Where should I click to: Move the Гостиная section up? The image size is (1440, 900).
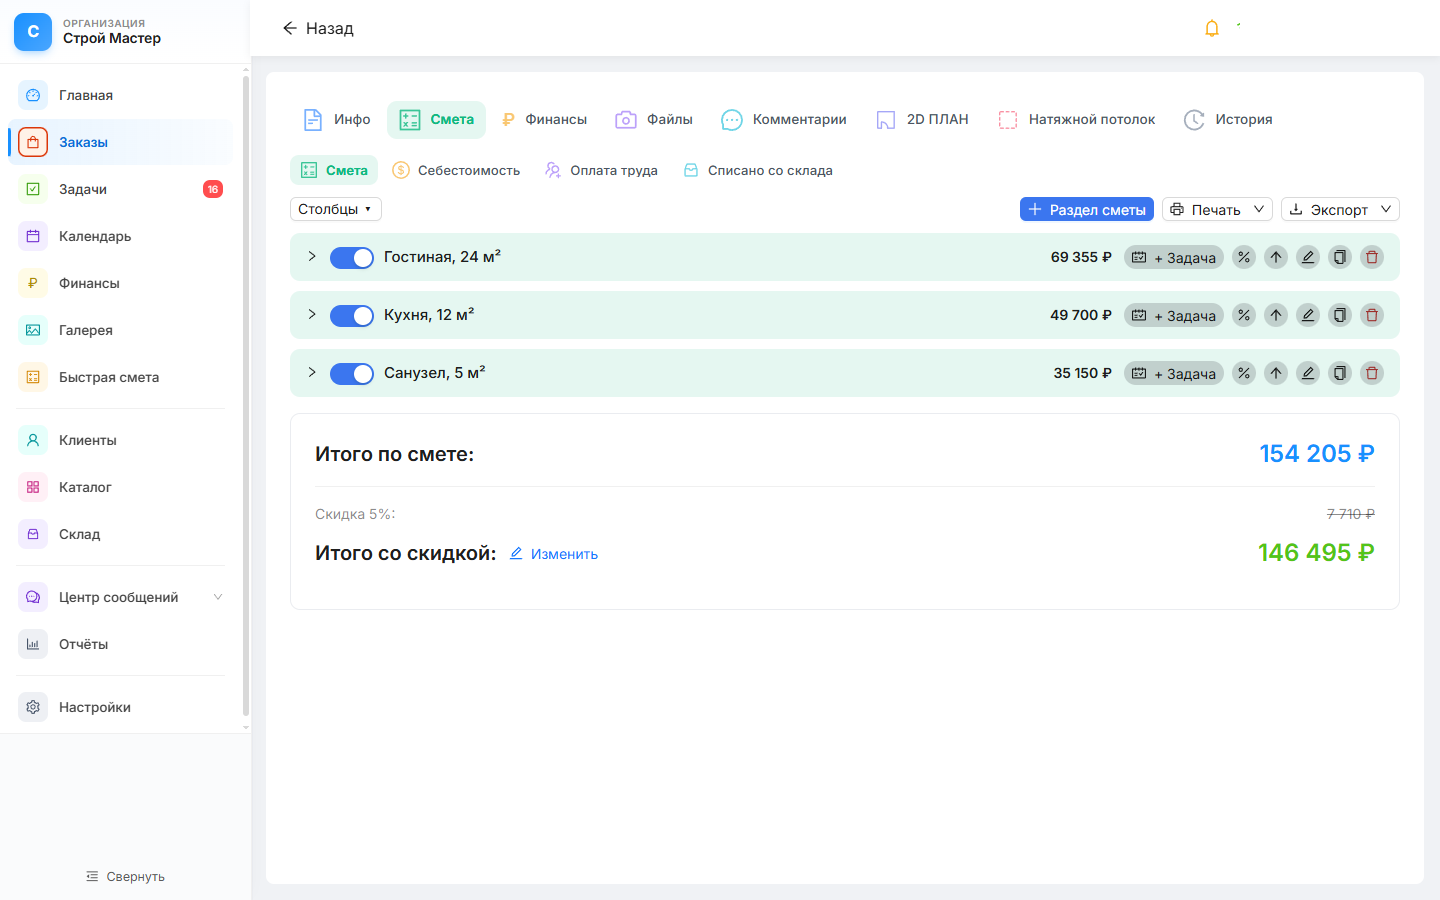pyautogui.click(x=1276, y=257)
